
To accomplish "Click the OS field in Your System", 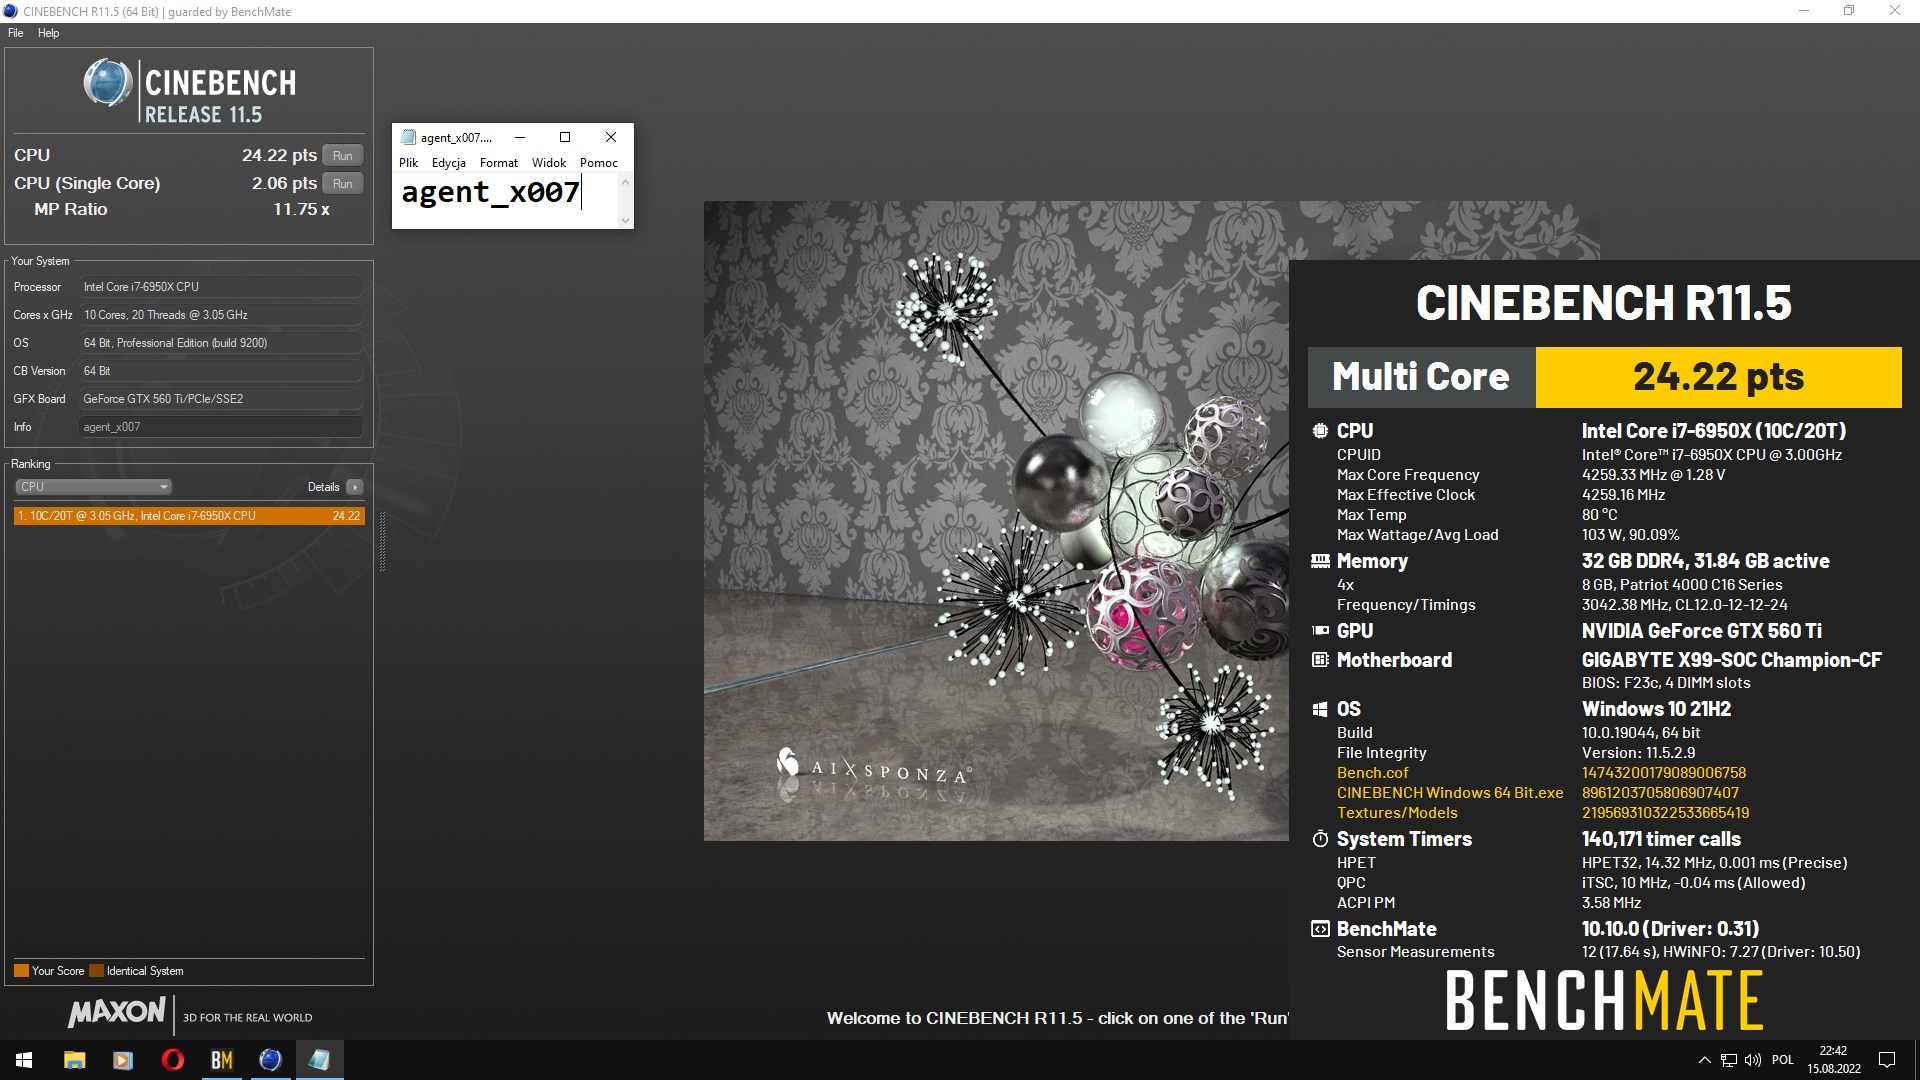I will 220,343.
